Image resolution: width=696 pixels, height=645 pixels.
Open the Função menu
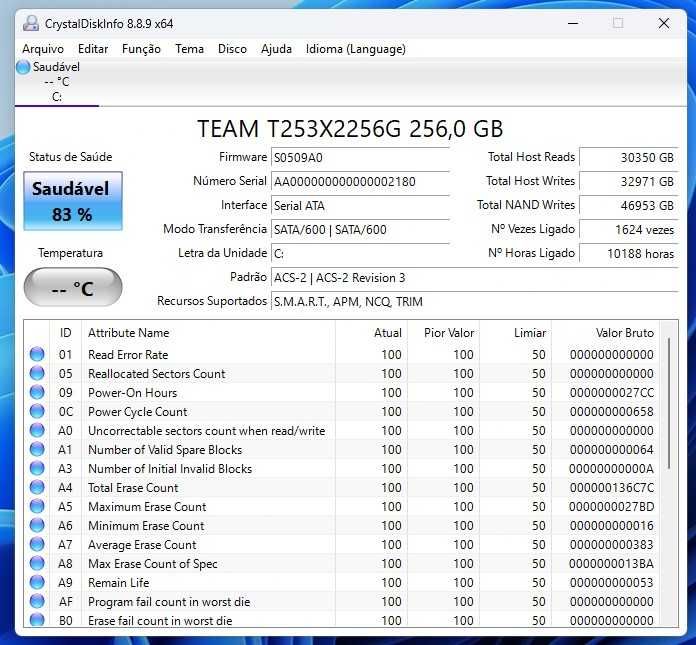pyautogui.click(x=141, y=49)
